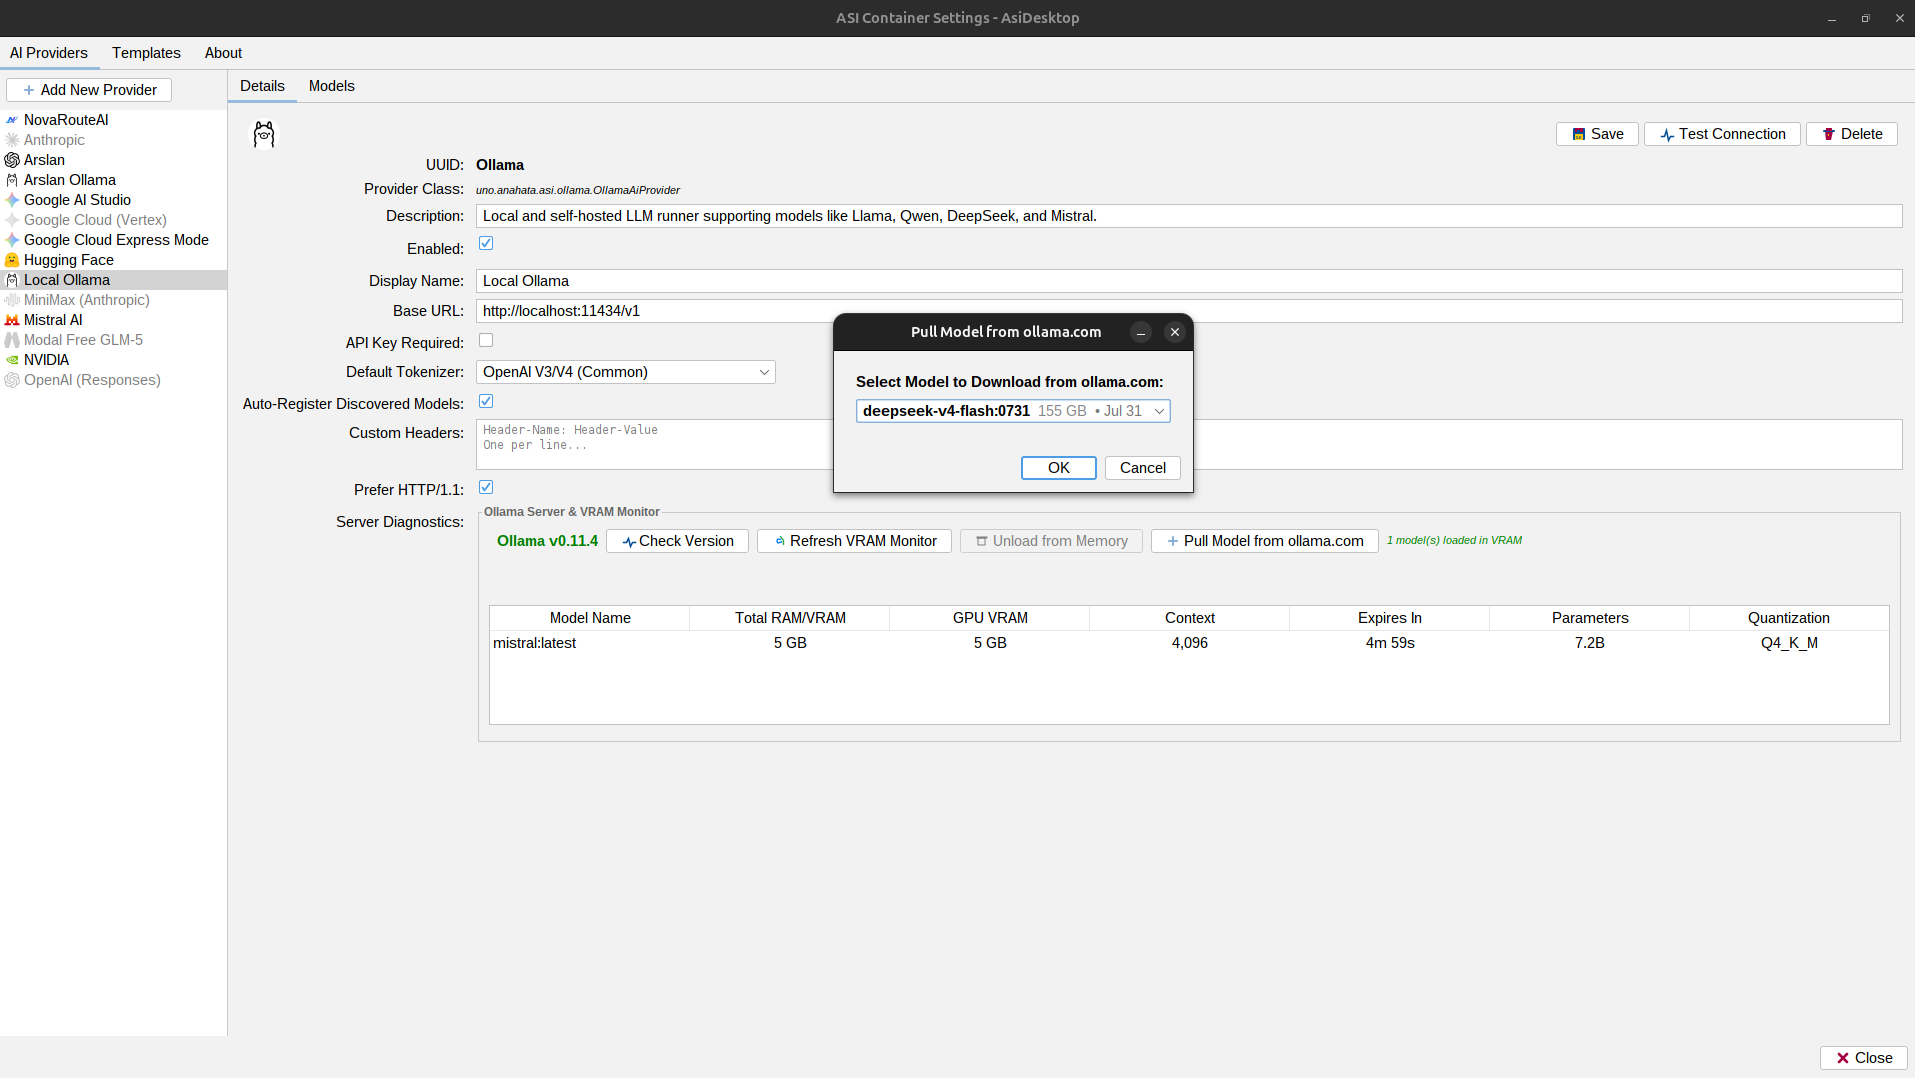Click the Description text field
The width and height of the screenshot is (1915, 1078).
(x=1189, y=216)
